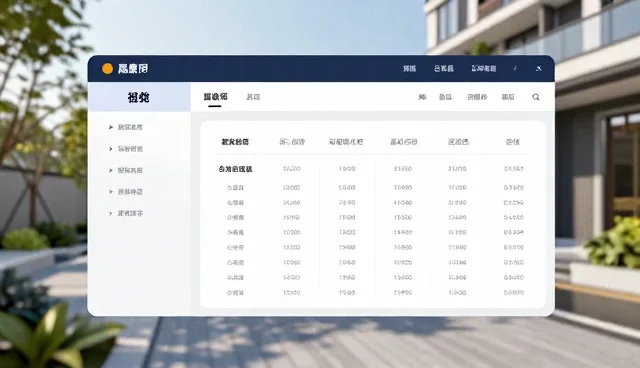Click the orange circle logo in header
Image resolution: width=640 pixels, height=368 pixels.
107,69
